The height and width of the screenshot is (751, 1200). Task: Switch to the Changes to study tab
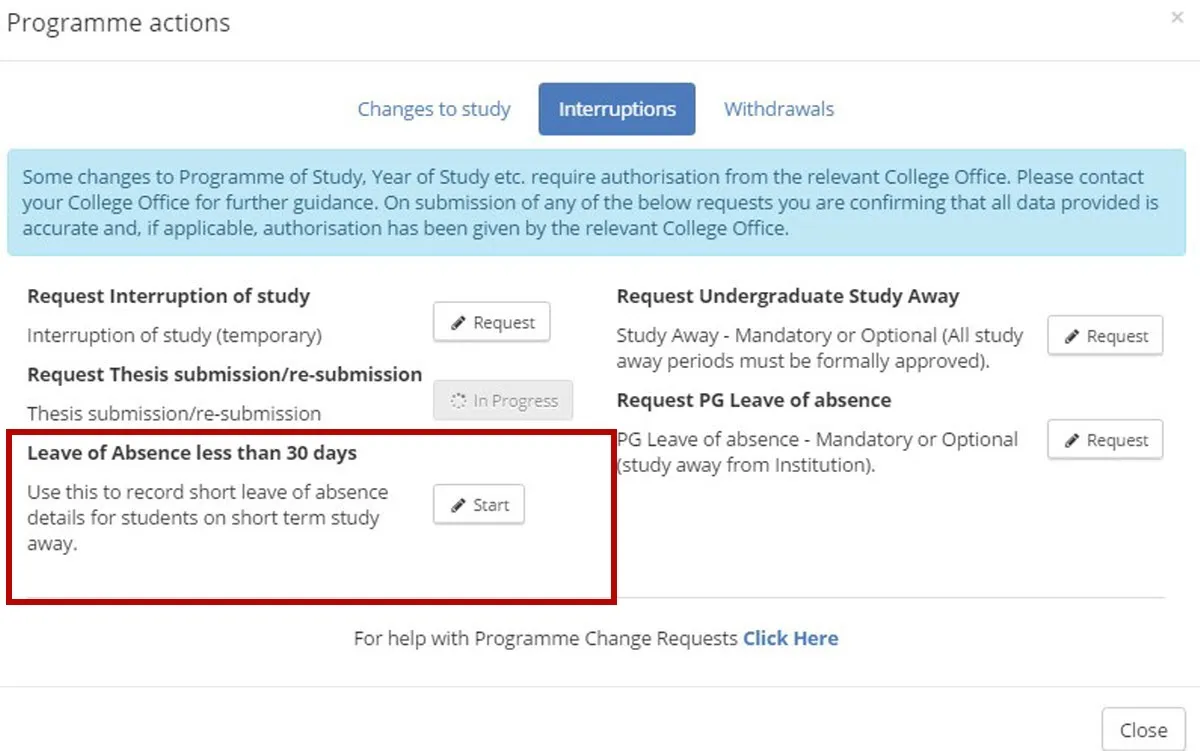click(434, 109)
